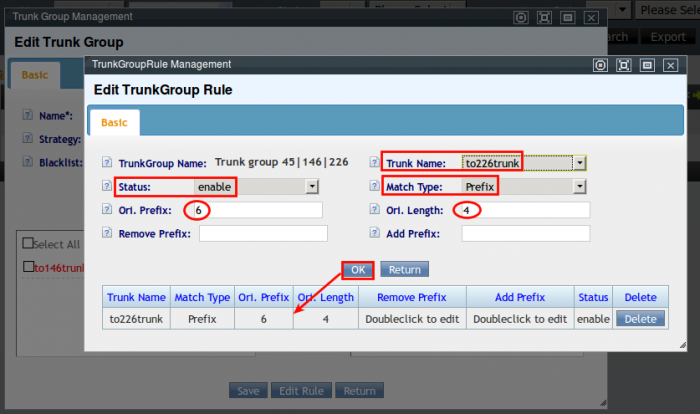Click help icon beside Remove Prefix label
This screenshot has height=414, width=700.
pyautogui.click(x=108, y=234)
